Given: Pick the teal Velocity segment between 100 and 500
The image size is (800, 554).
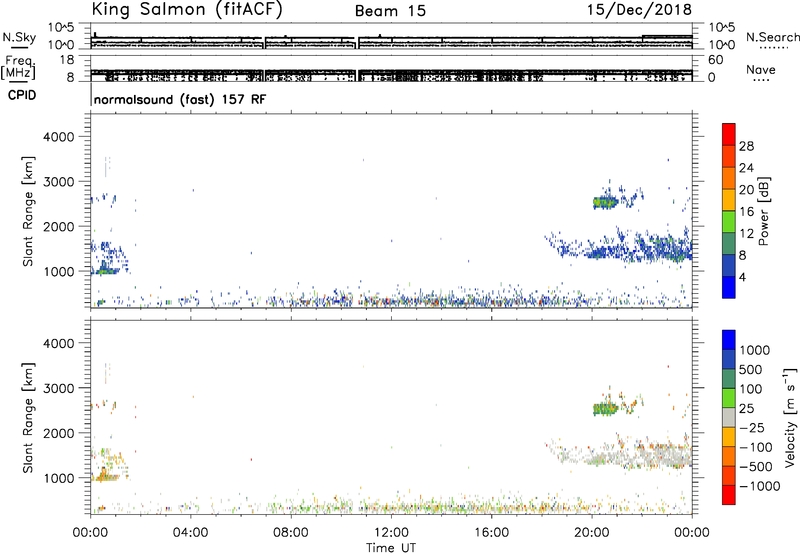Looking at the screenshot, I should (729, 379).
